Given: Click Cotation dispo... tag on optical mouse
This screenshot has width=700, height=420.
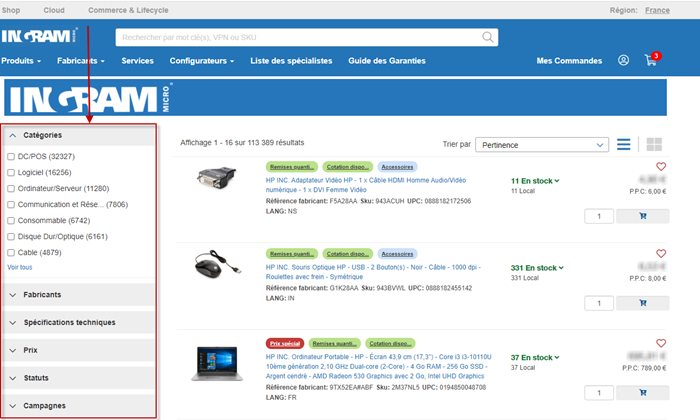Looking at the screenshot, I should point(348,254).
